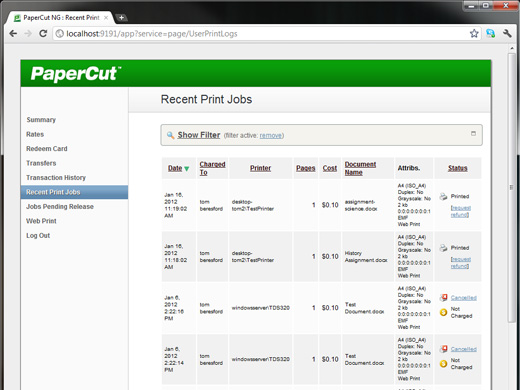Click the blue extension icon in toolbar
Viewport: 520px width, 390px height.
(x=491, y=33)
